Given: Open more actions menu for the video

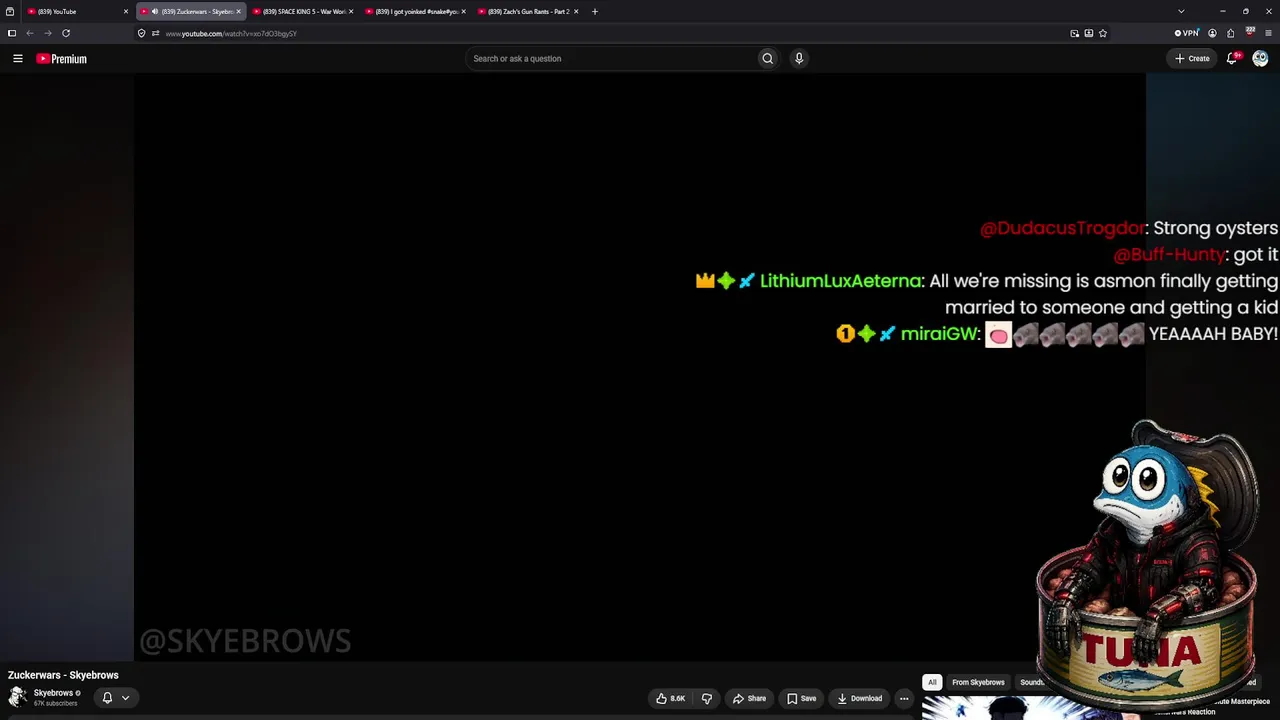Looking at the screenshot, I should point(904,698).
